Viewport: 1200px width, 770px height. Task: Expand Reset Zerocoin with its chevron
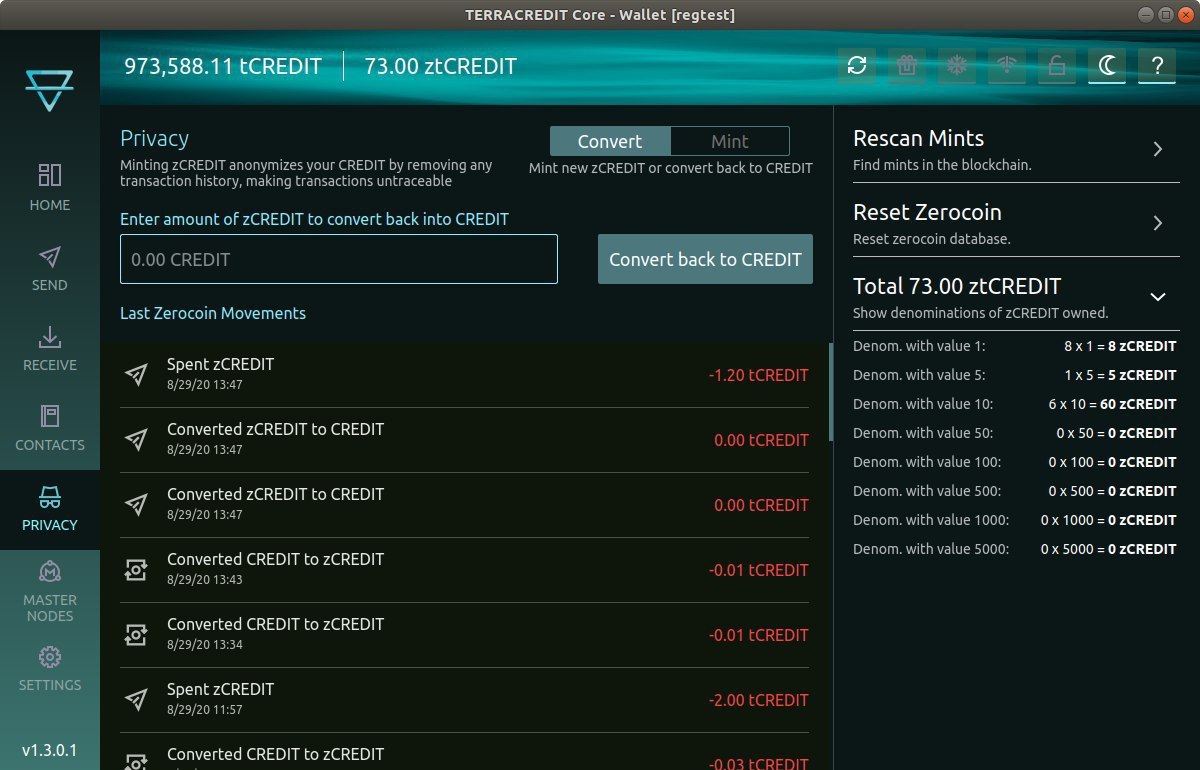click(x=1158, y=223)
